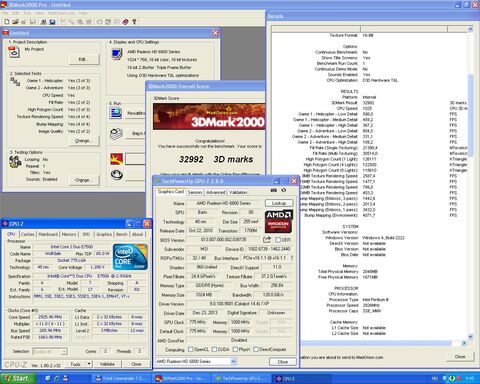Click the help question-mark icon in 3DMark toolbar
Image resolution: width=480 pixels, height=384 pixels.
click(134, 22)
